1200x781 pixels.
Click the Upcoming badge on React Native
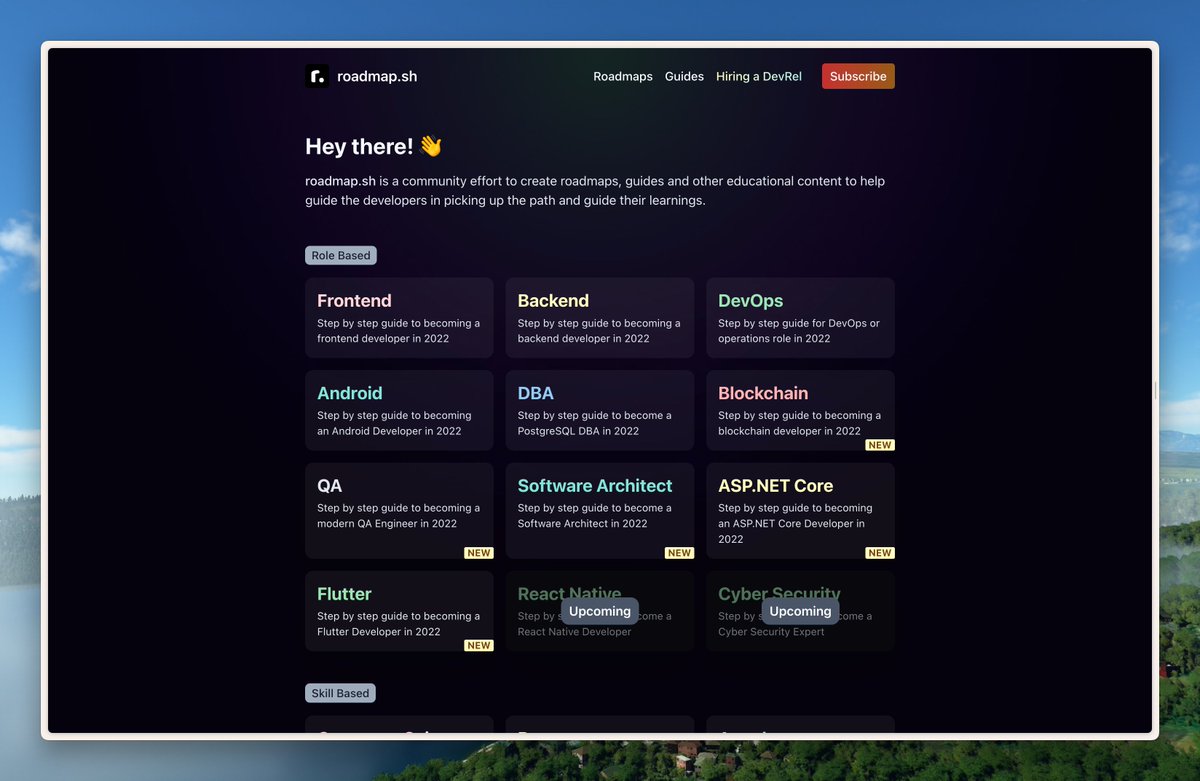point(600,611)
